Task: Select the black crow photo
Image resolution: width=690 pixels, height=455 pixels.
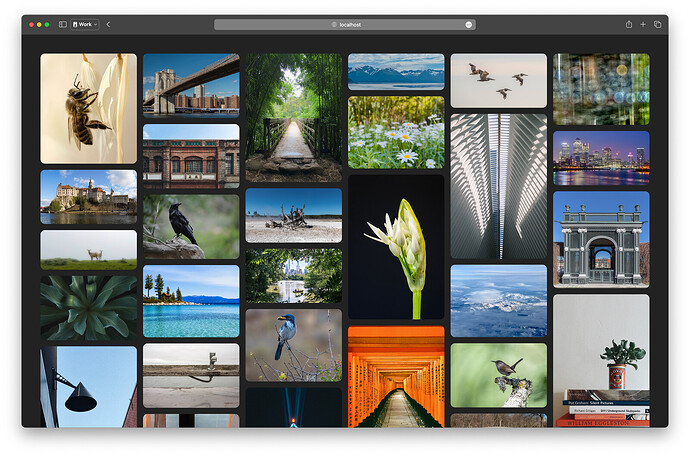Action: pyautogui.click(x=191, y=226)
